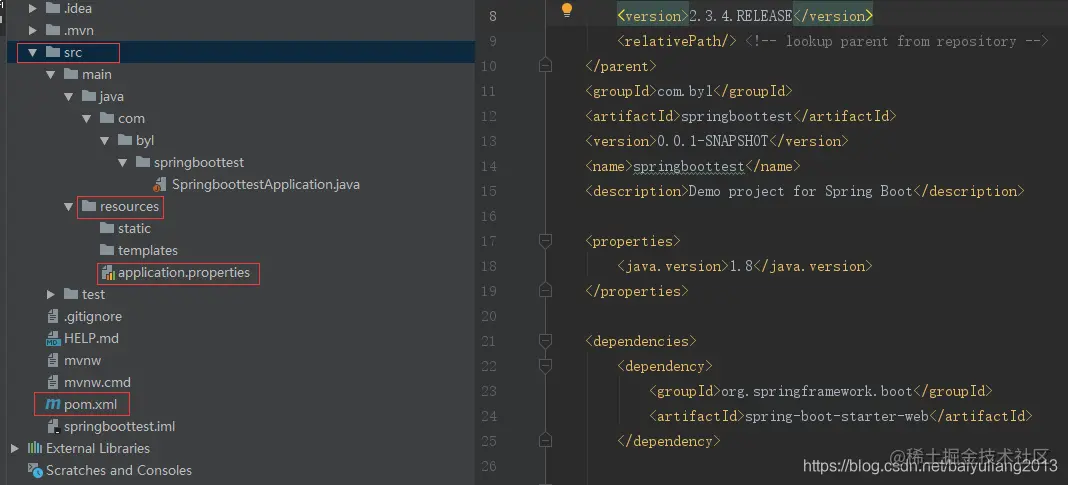Click the springboottest package folder icon
Screen dimensions: 1068x485
click(143, 162)
